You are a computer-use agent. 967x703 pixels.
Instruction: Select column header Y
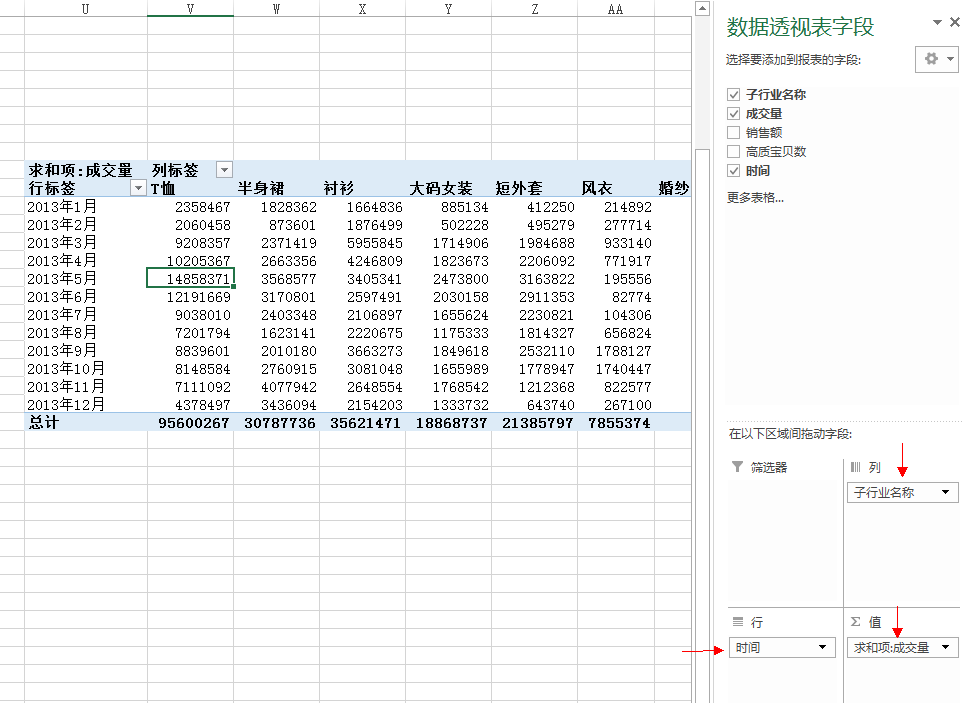(x=448, y=9)
